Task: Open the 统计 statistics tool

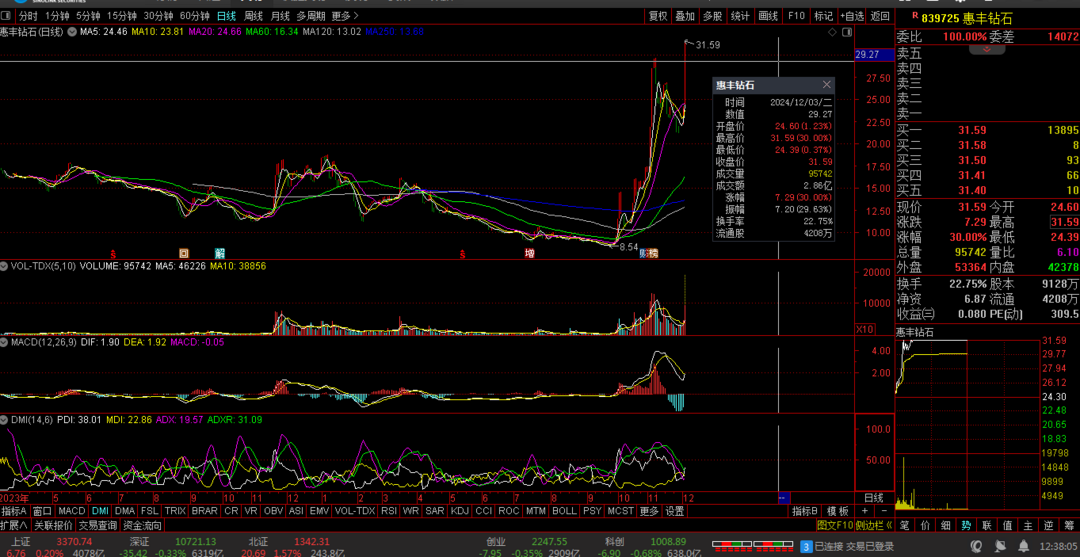Action: tap(740, 15)
